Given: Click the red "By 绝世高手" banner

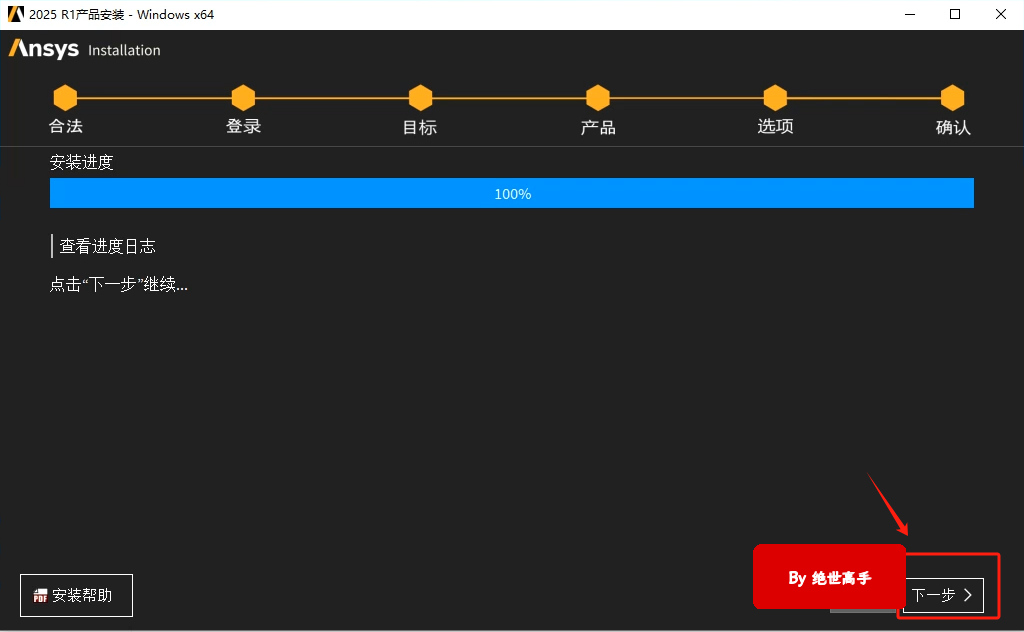Looking at the screenshot, I should click(x=829, y=577).
